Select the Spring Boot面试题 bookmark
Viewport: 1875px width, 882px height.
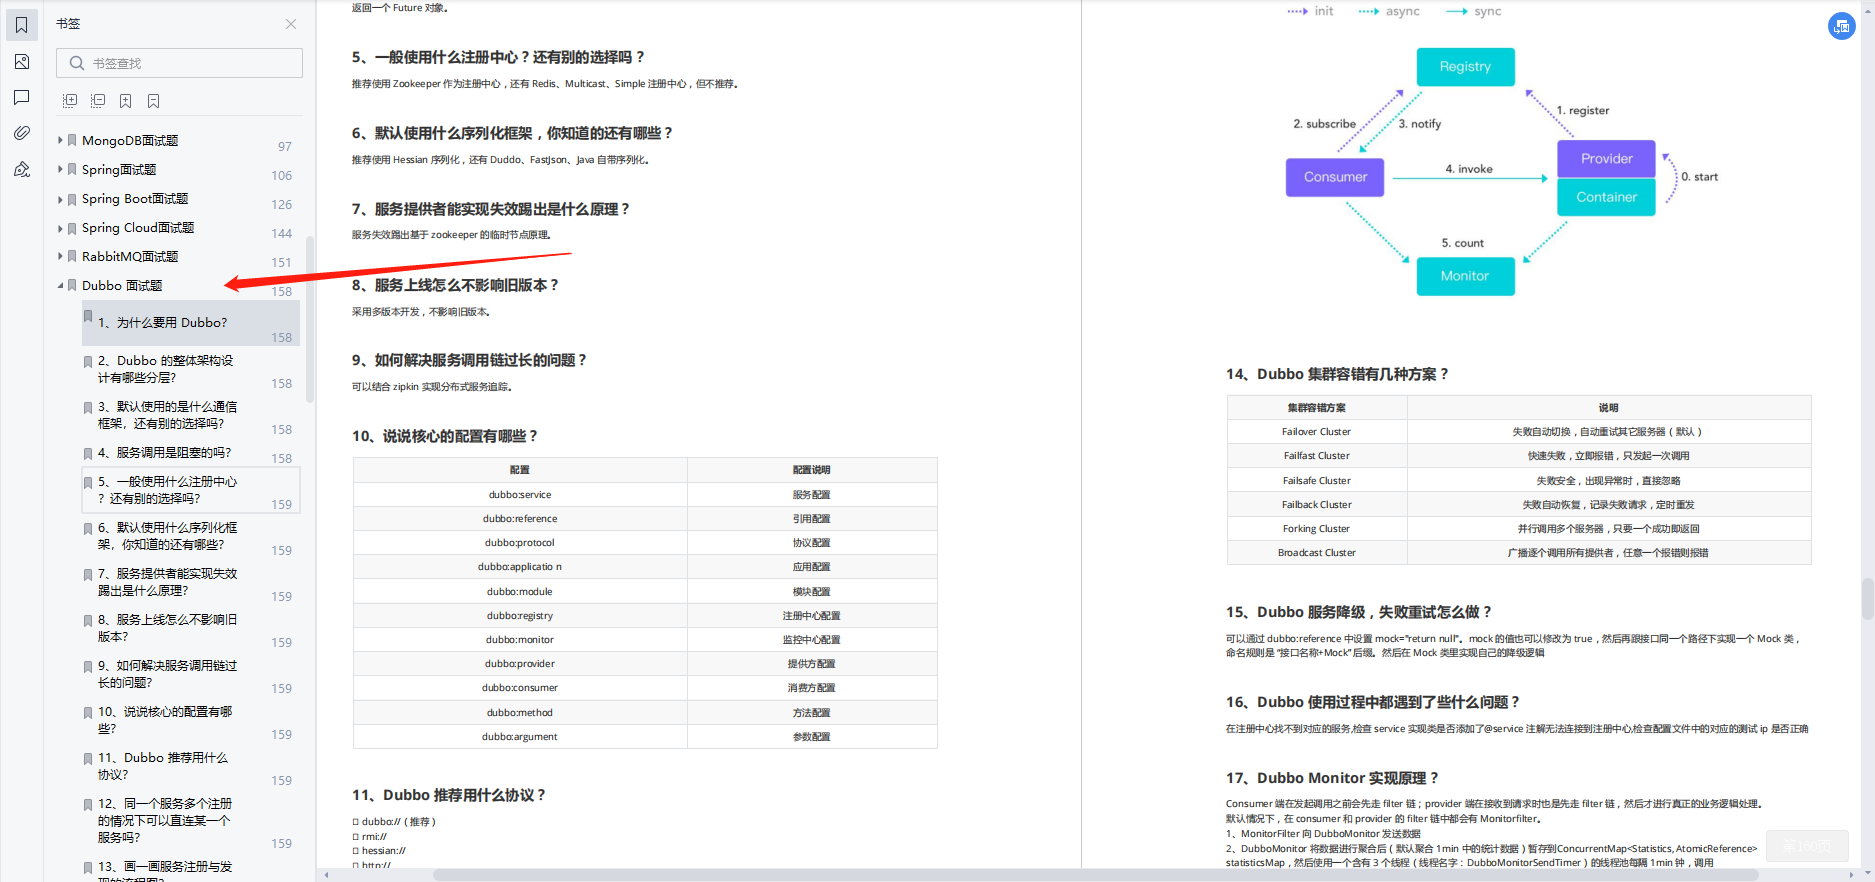point(135,199)
